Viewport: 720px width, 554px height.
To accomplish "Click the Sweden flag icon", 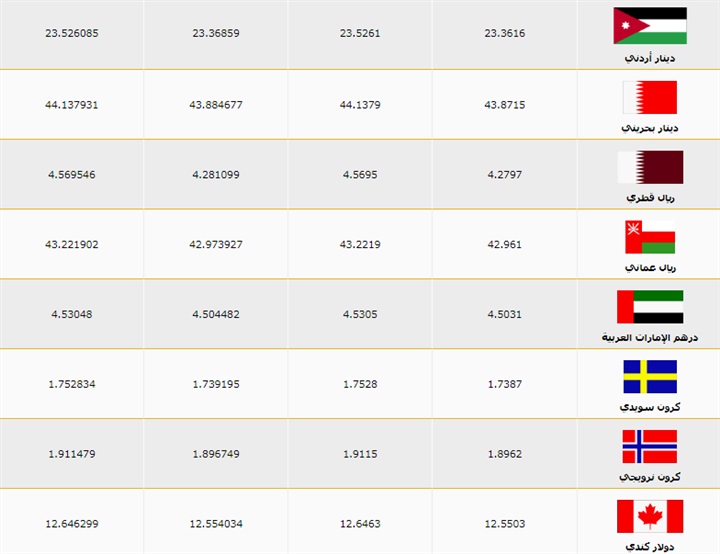I will 650,377.
